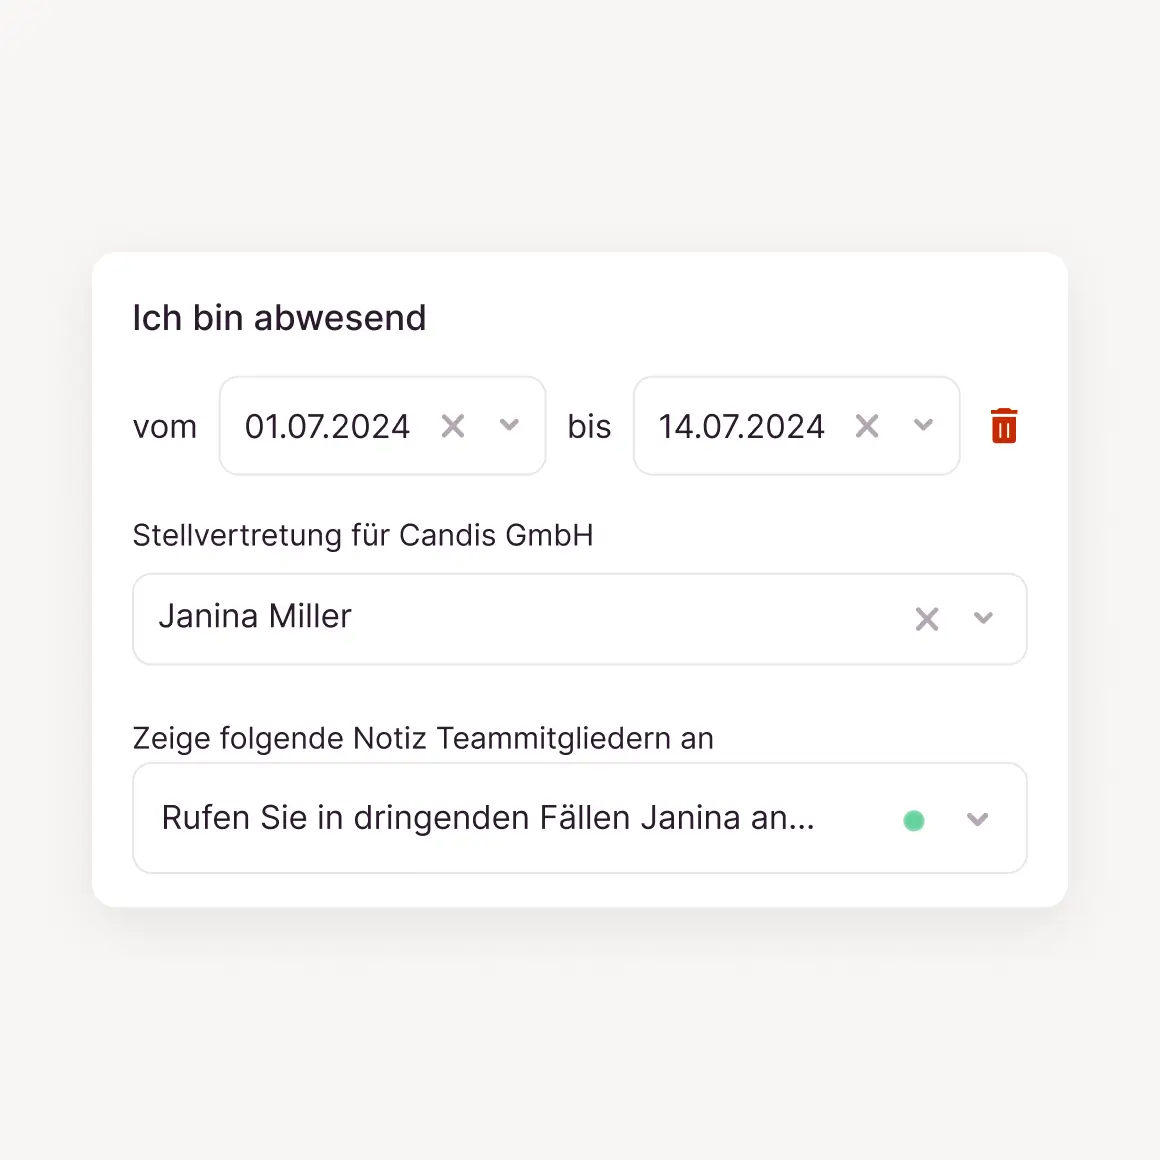The height and width of the screenshot is (1160, 1160).
Task: Expand the team note dropdown chevron
Action: point(977,820)
